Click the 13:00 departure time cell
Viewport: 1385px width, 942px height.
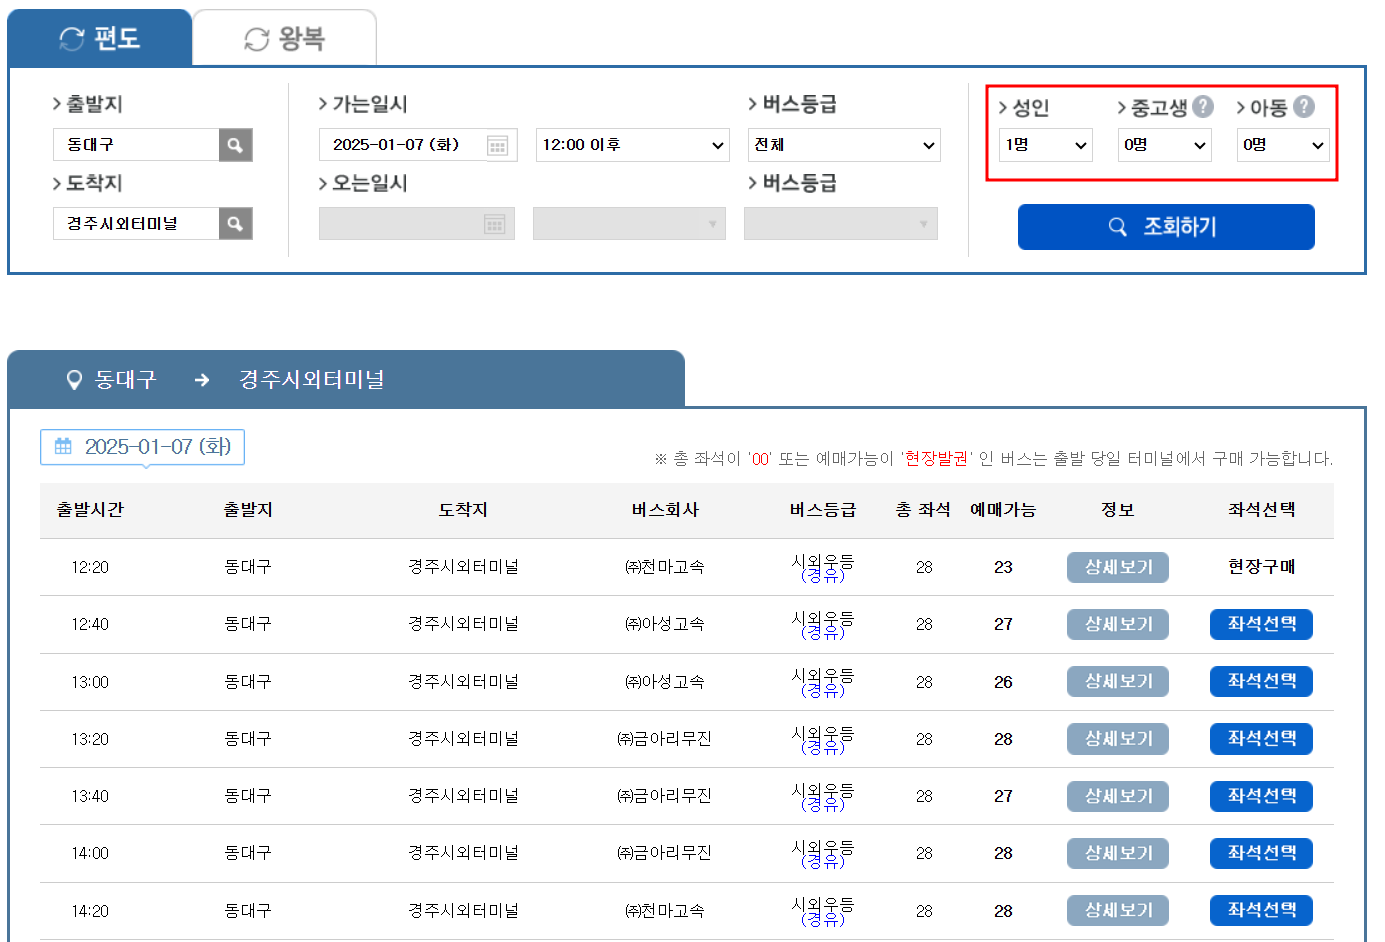tap(90, 682)
